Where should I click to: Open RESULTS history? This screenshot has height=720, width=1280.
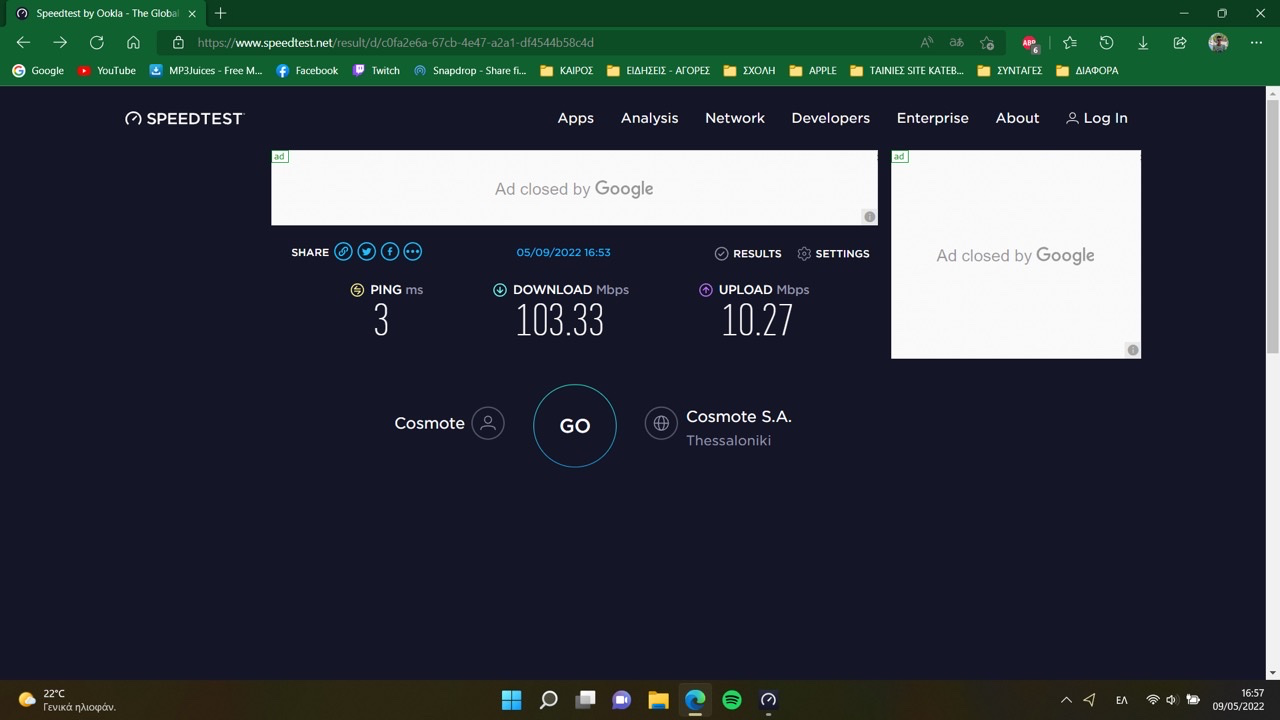tap(748, 254)
